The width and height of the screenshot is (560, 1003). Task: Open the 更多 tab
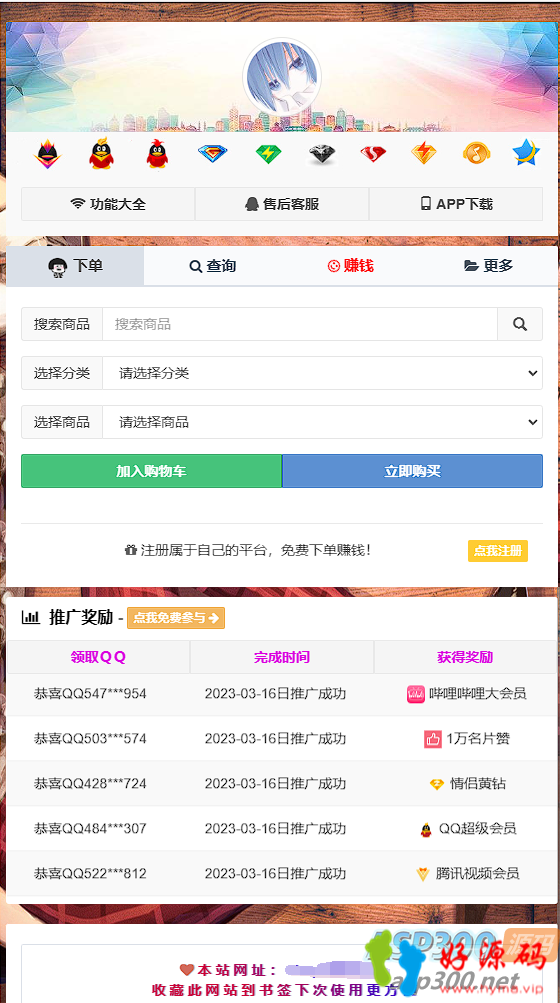488,266
